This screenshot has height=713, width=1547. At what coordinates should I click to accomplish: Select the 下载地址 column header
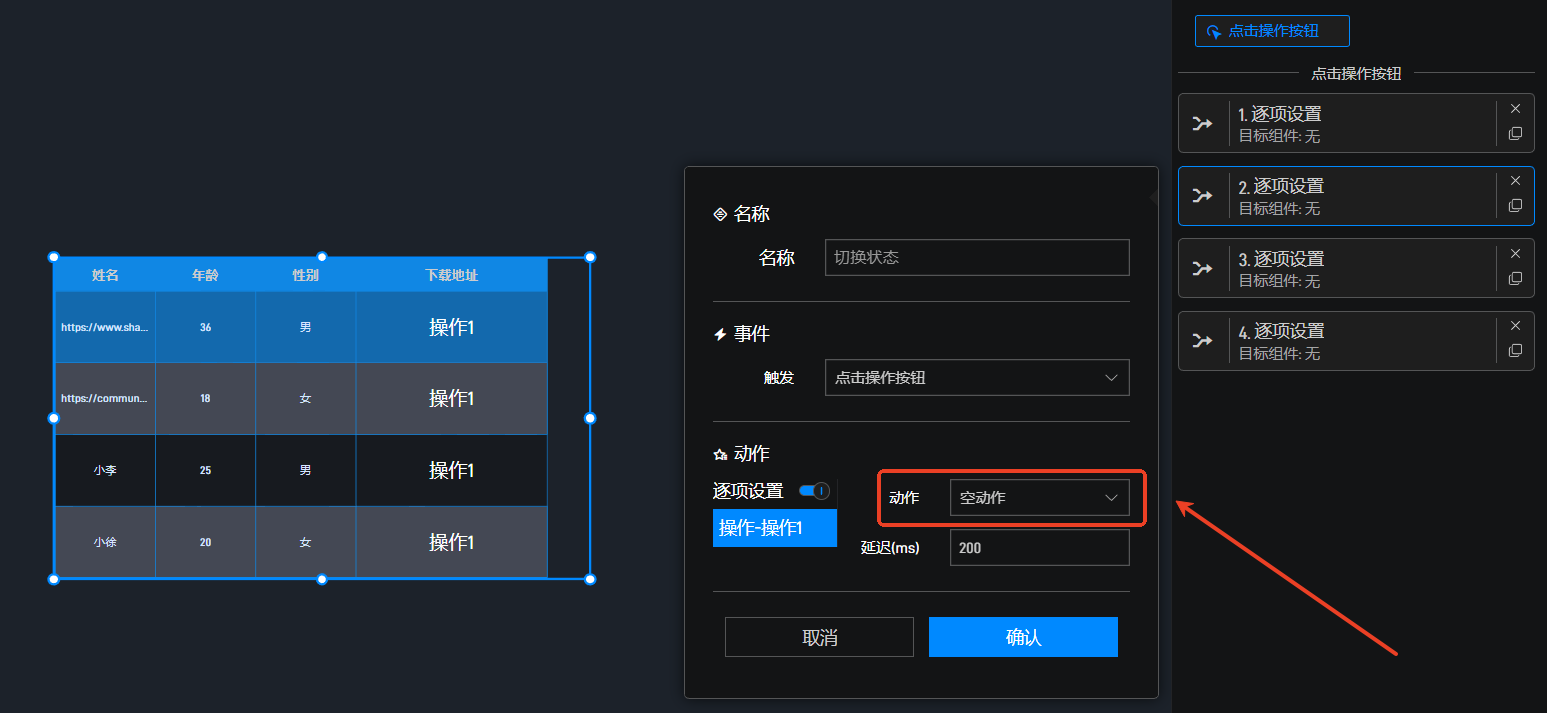pos(451,275)
